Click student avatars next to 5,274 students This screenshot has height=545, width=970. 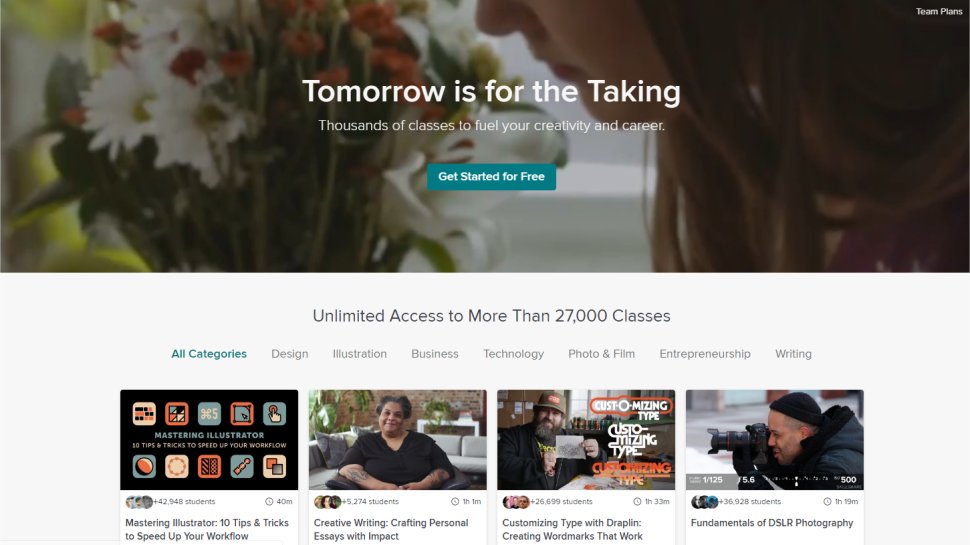327,502
